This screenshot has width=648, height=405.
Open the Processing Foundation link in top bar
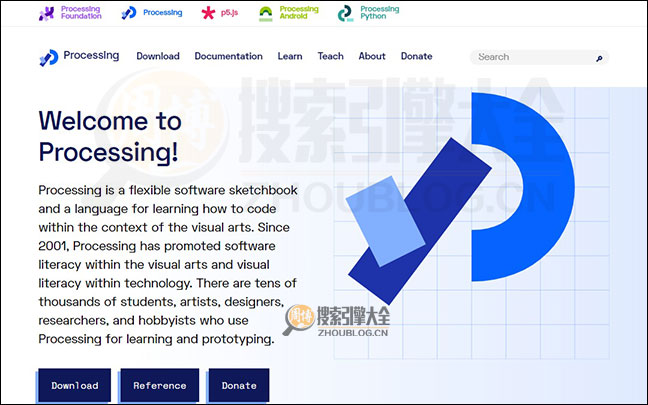tap(81, 13)
